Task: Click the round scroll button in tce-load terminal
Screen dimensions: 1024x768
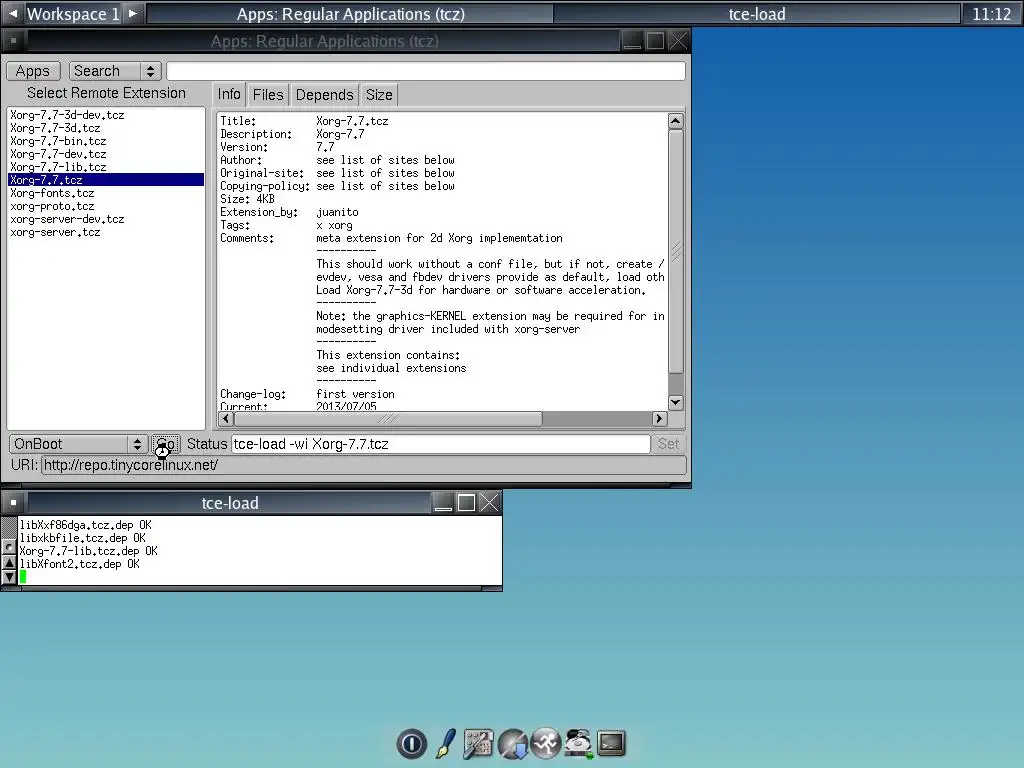Action: 9,547
